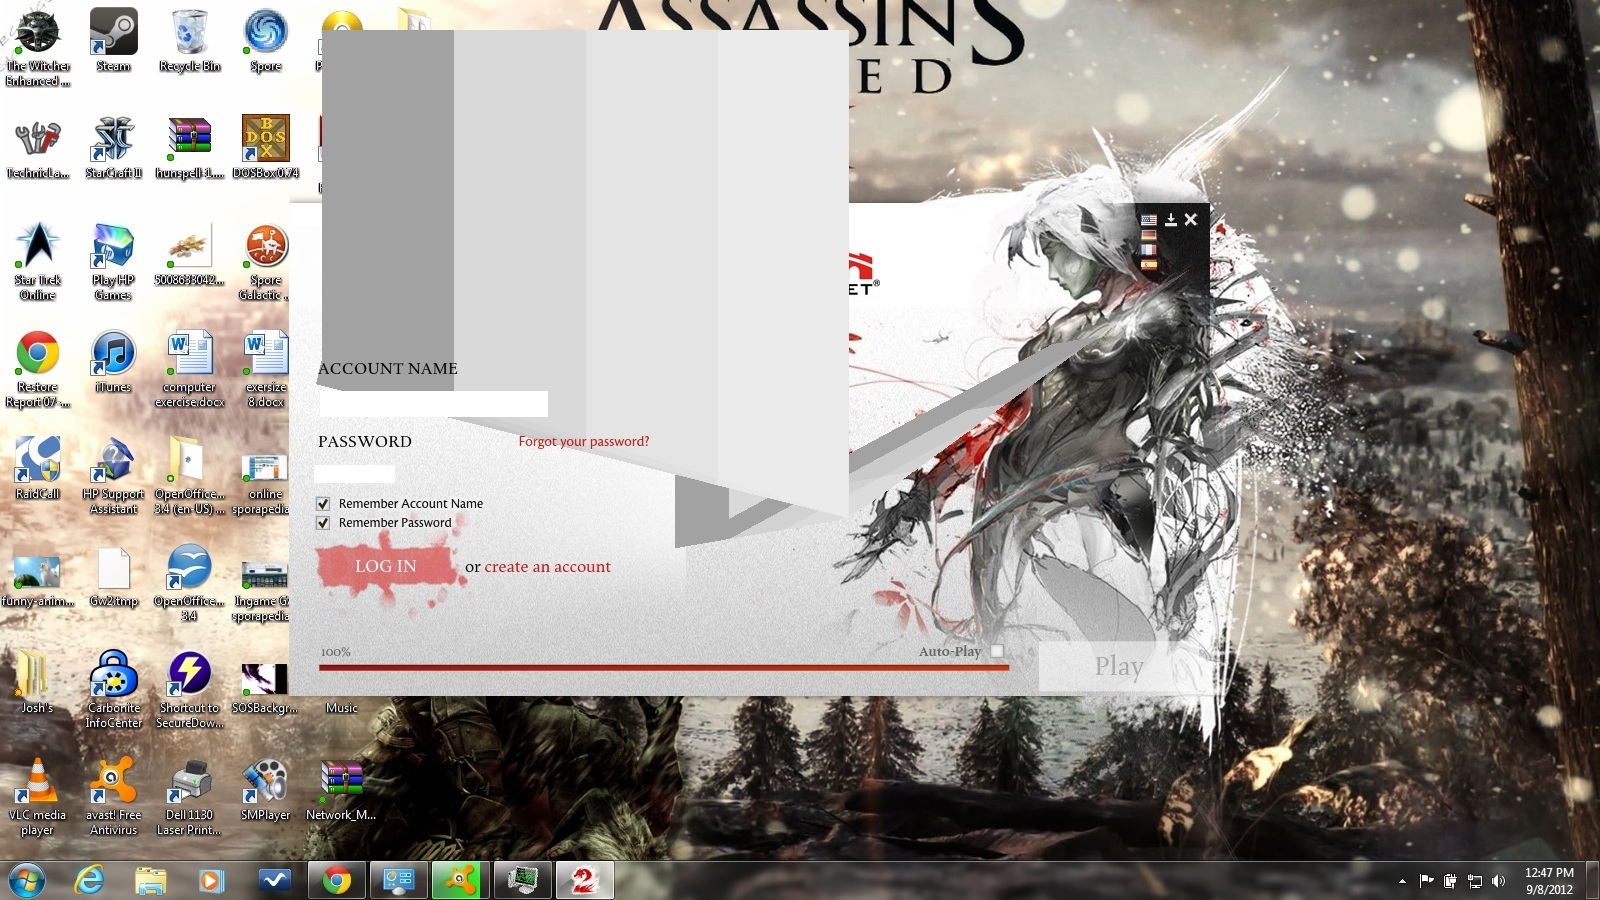Select the Restore Report 07 Chrome icon
The height and width of the screenshot is (900, 1600).
tap(38, 368)
